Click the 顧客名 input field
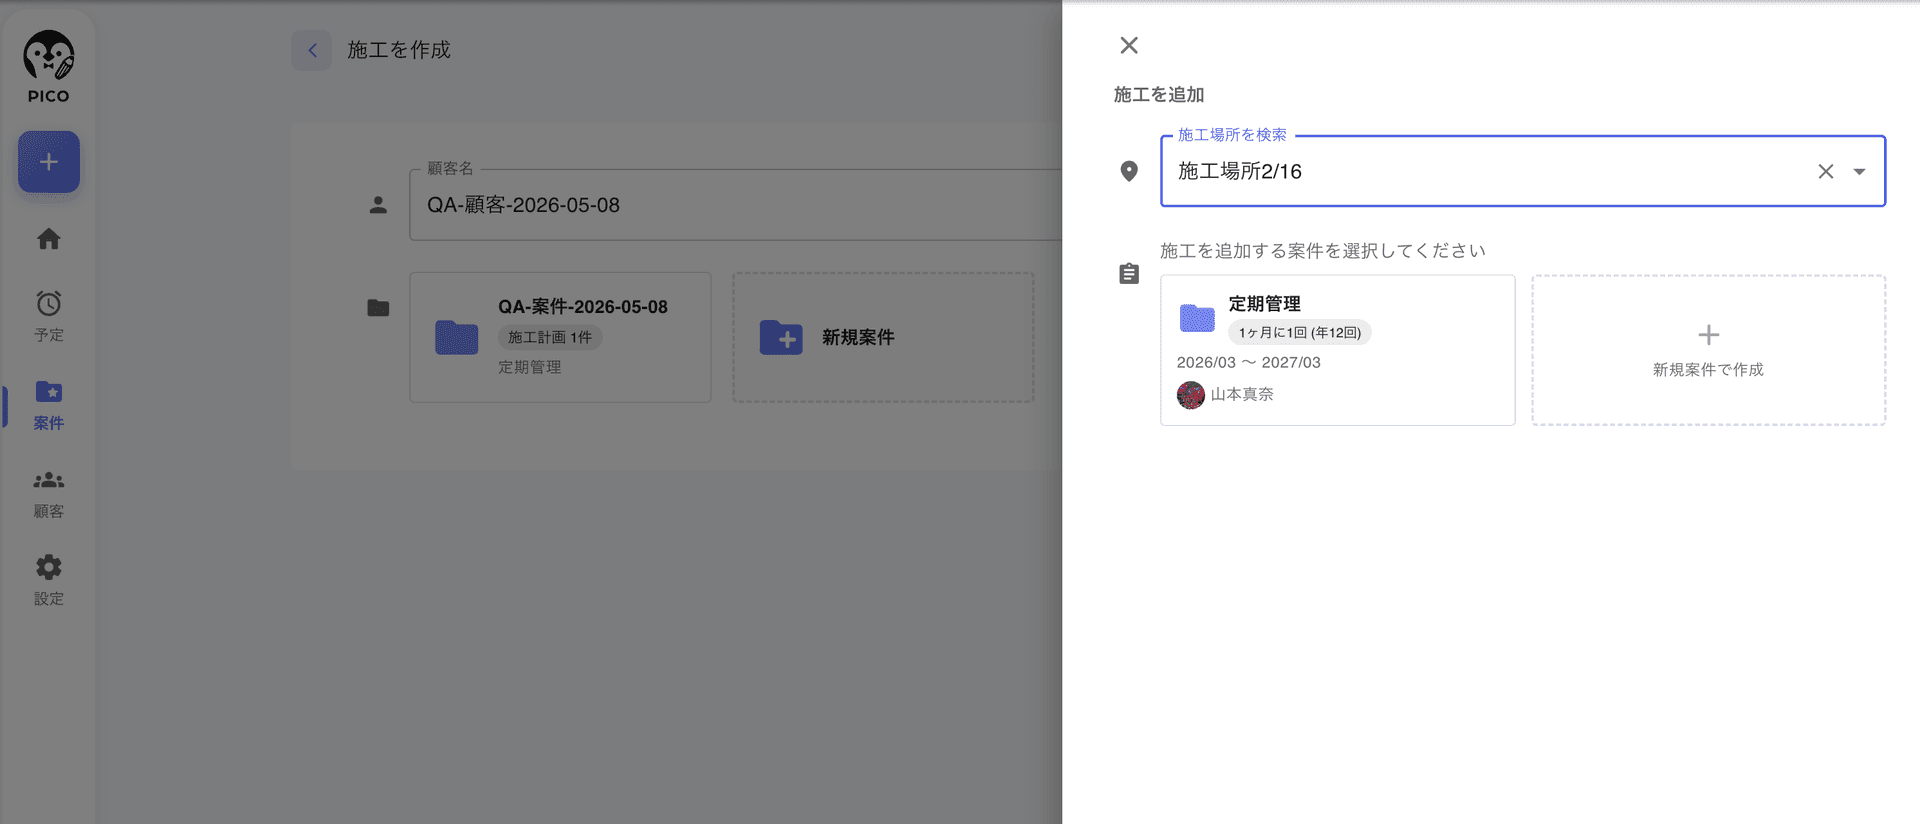The image size is (1920, 824). pos(735,205)
